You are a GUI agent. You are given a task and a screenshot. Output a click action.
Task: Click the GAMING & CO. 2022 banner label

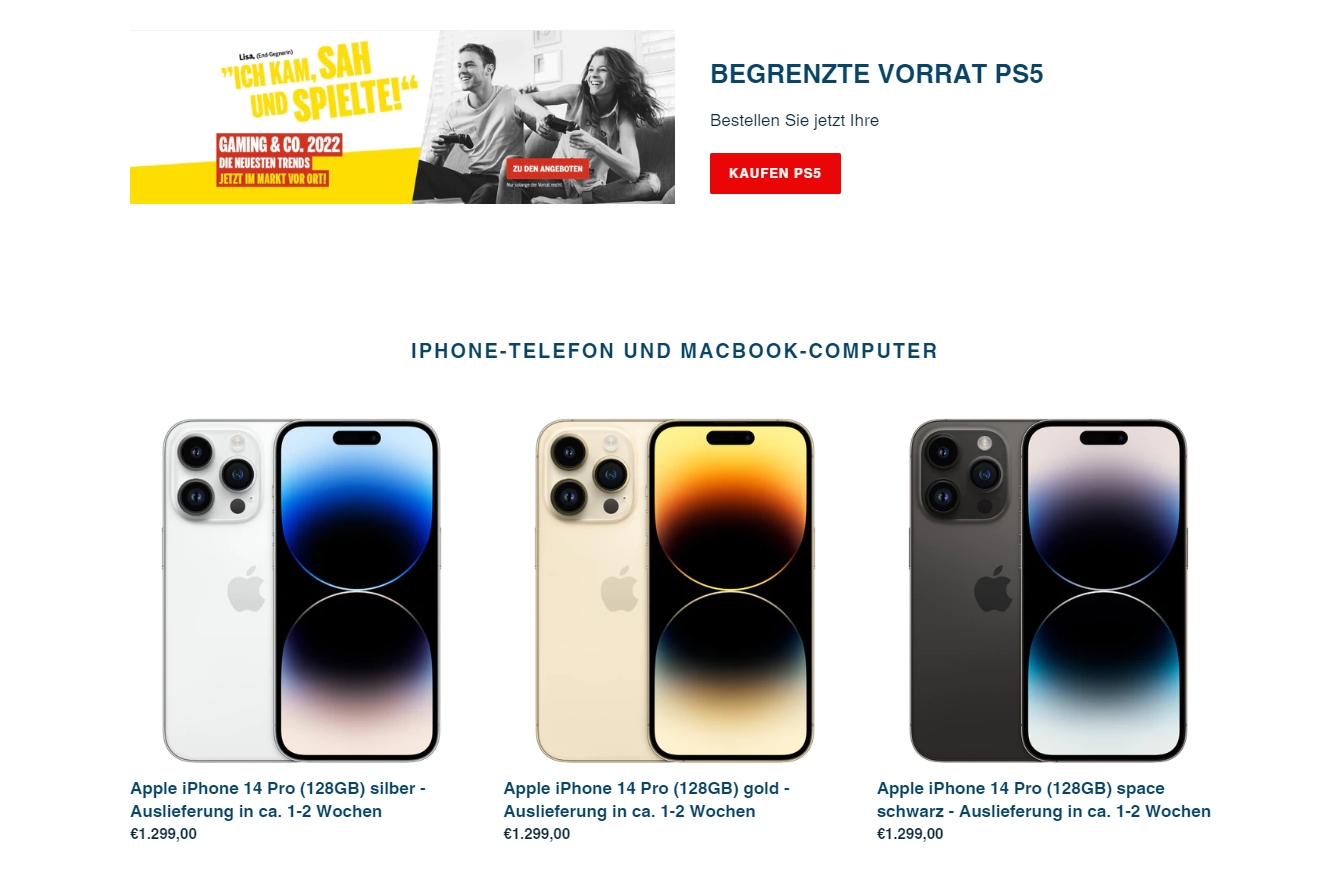click(x=280, y=145)
